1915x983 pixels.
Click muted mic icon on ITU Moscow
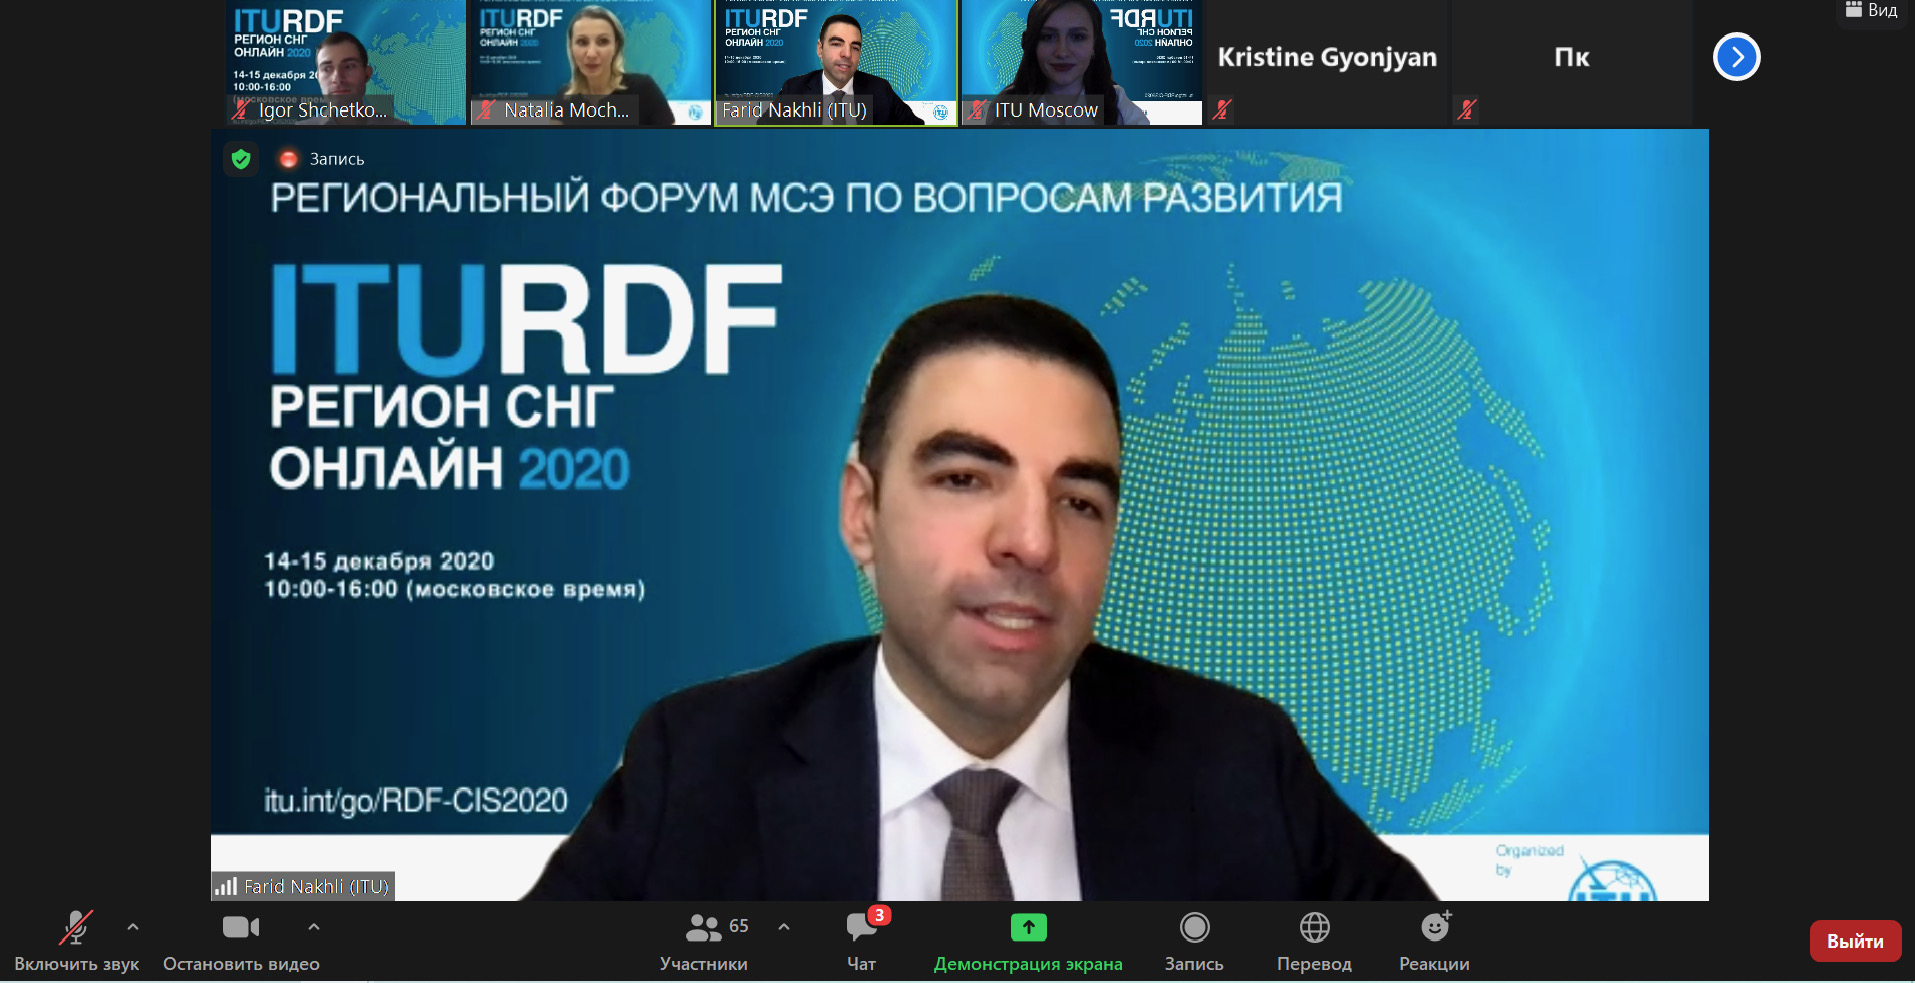(x=977, y=110)
